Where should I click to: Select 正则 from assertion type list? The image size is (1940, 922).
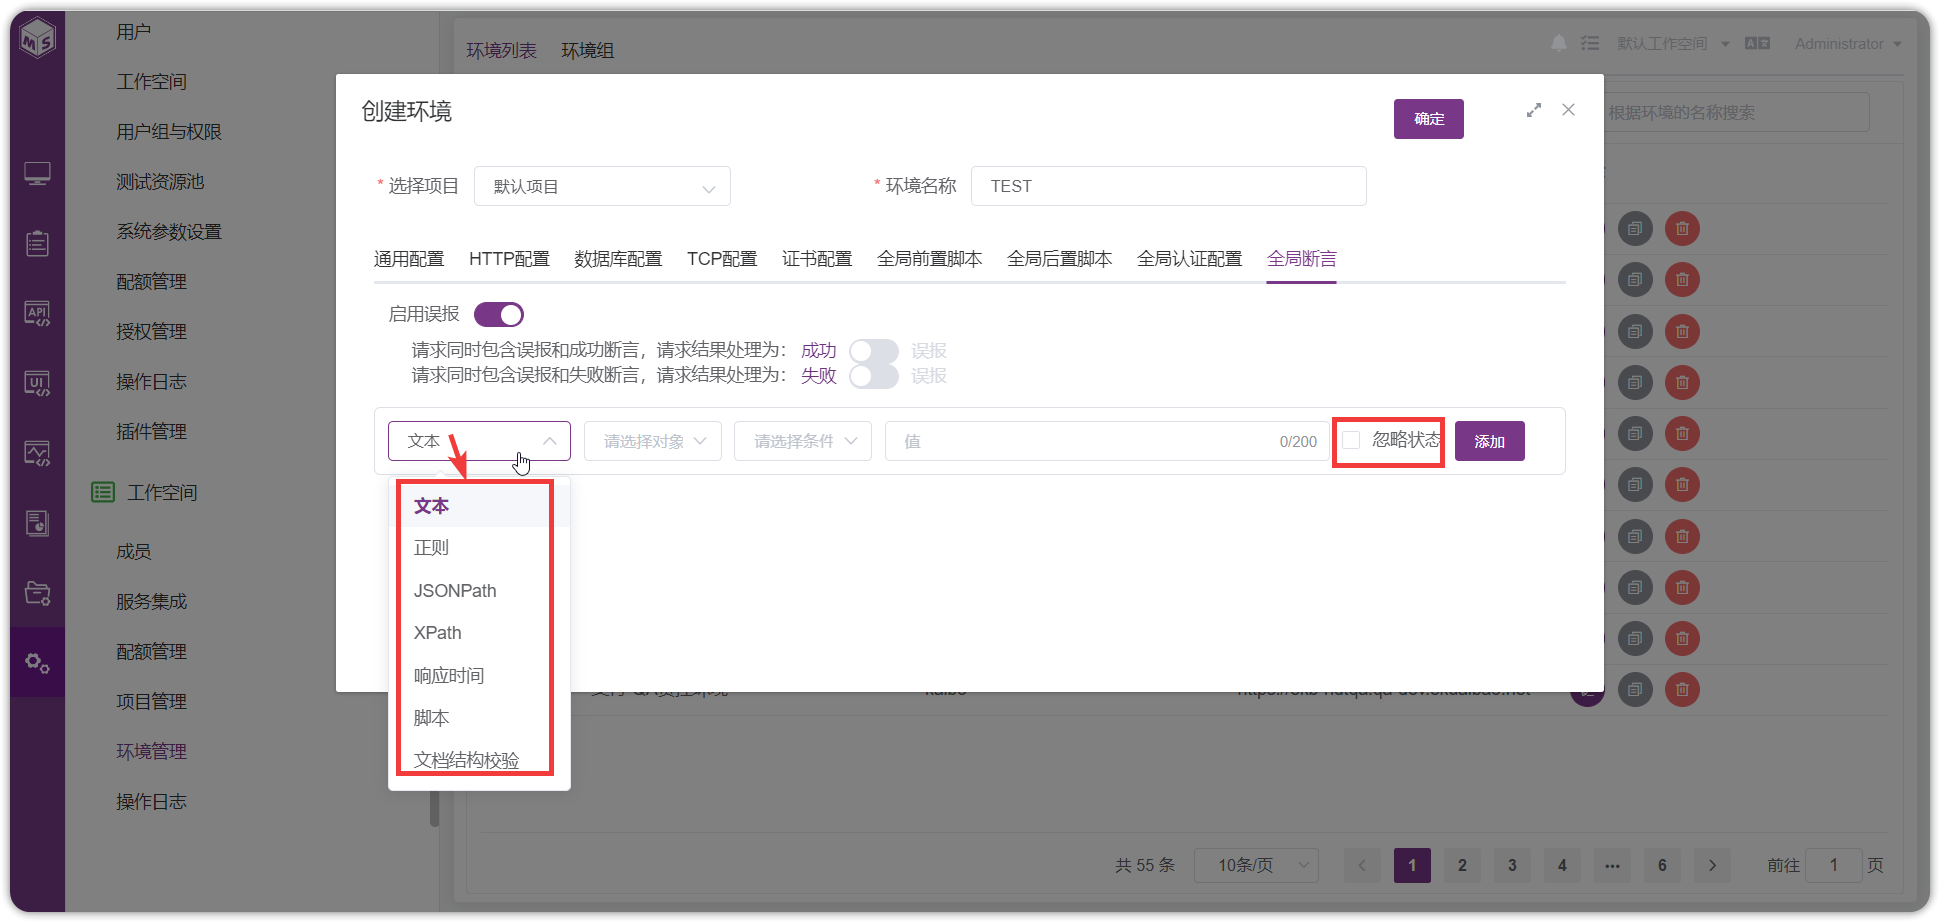tap(479, 548)
